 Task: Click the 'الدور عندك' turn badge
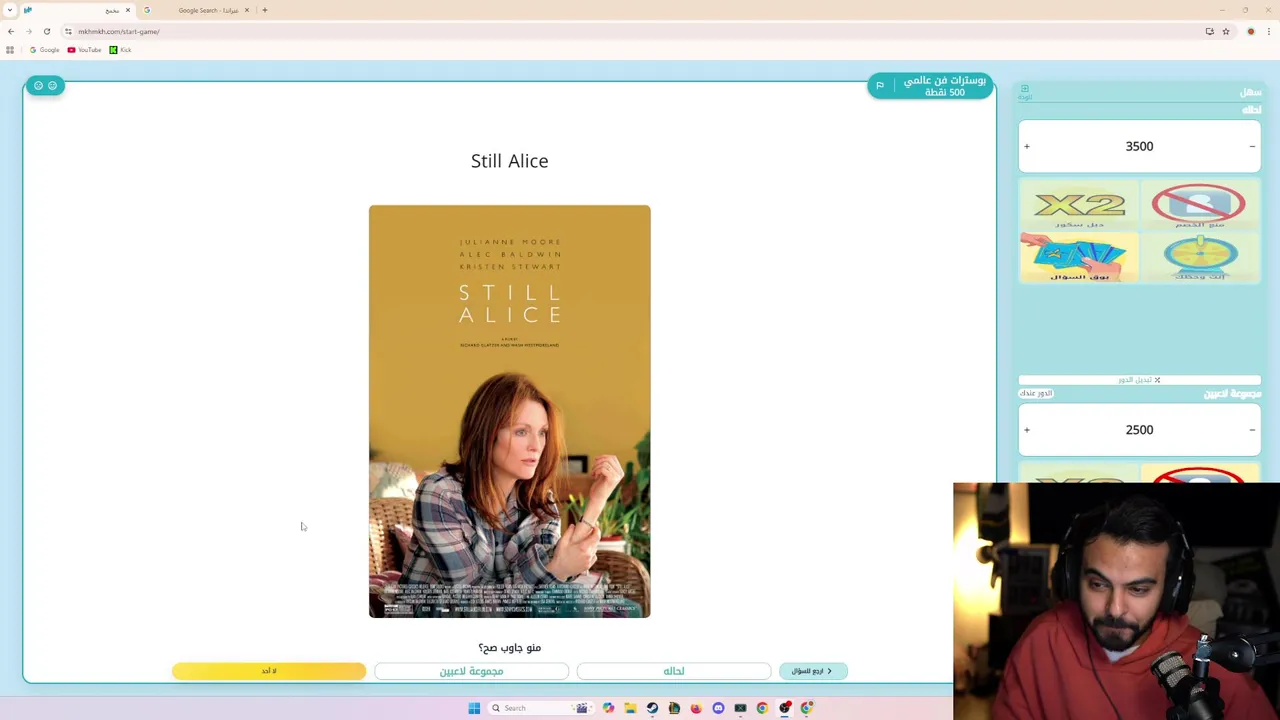coord(1036,393)
